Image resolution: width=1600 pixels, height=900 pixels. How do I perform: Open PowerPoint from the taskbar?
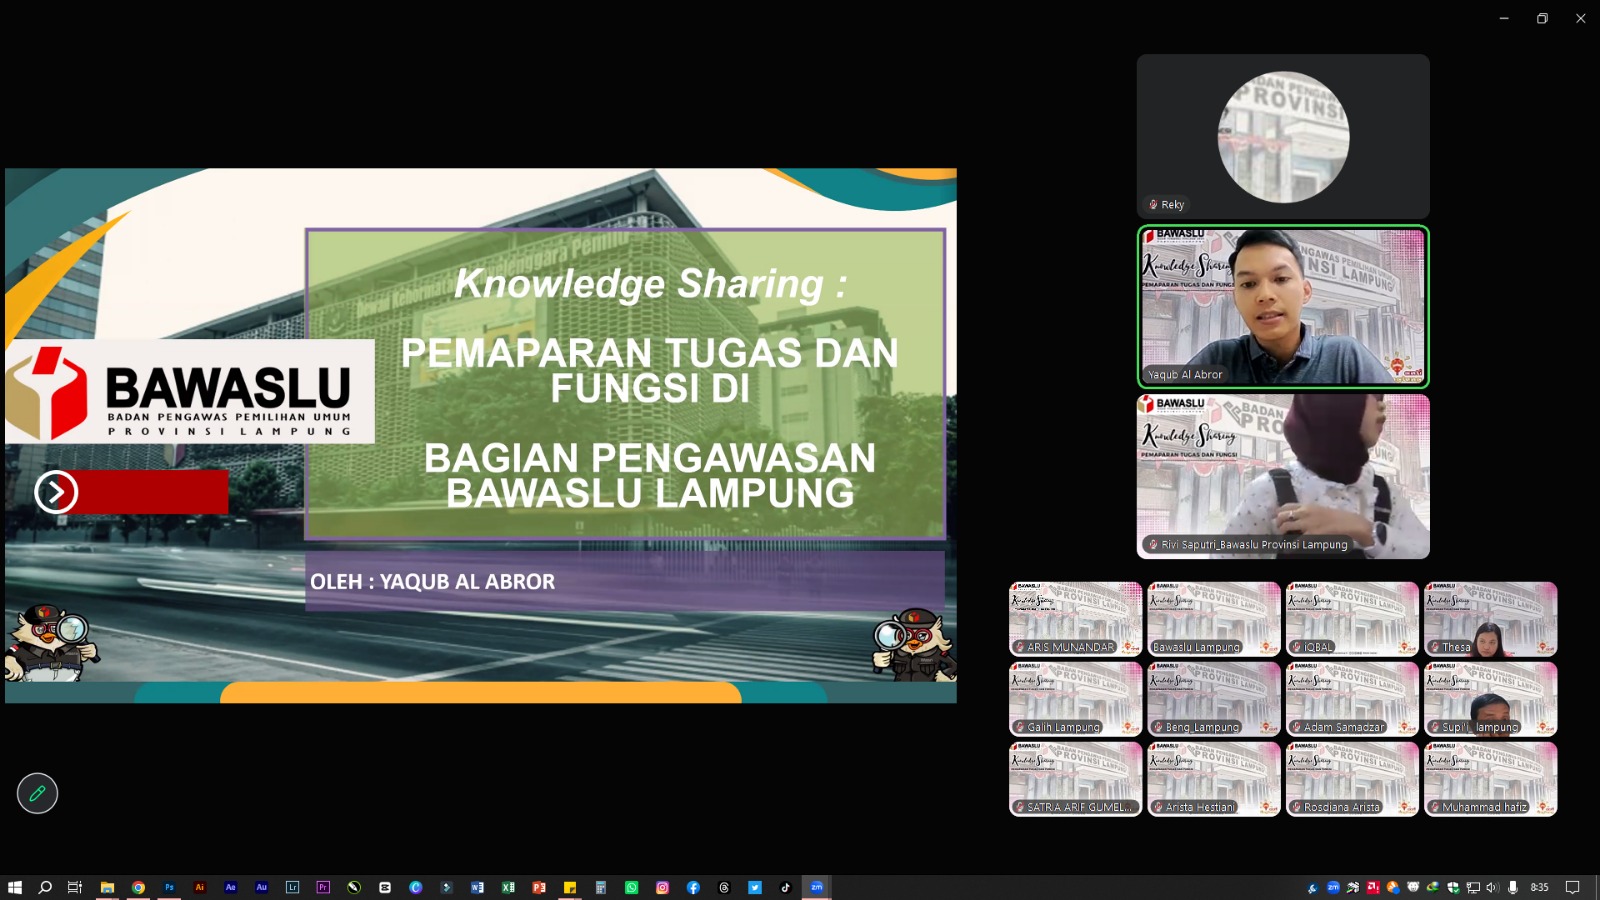(x=539, y=887)
